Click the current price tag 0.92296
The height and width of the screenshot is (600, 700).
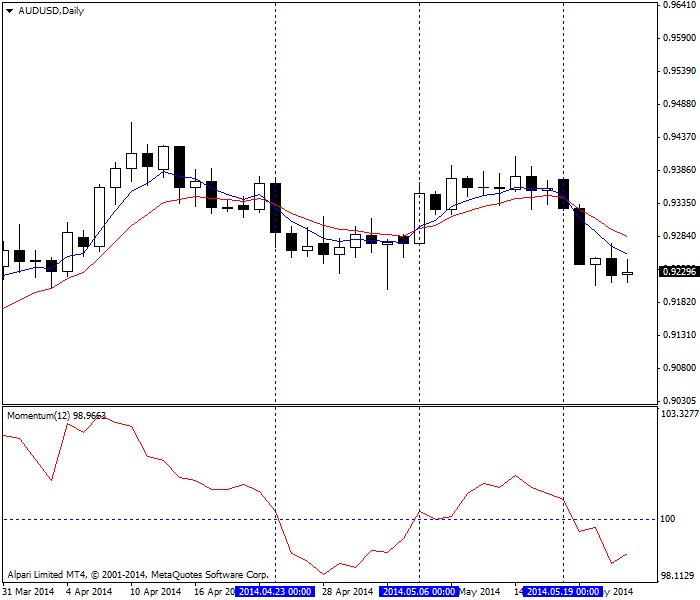(x=678, y=271)
